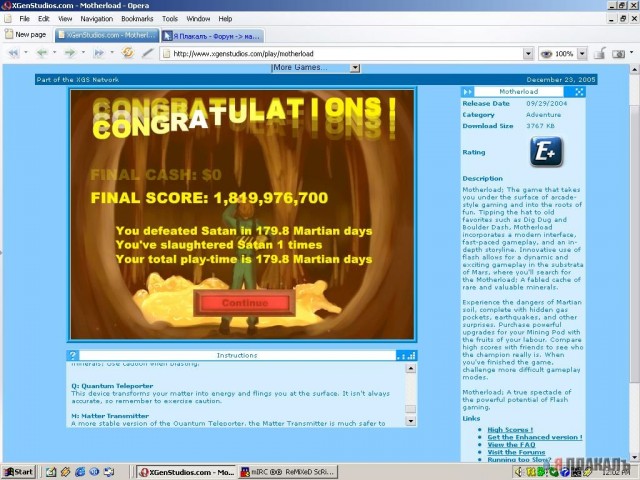This screenshot has width=640, height=480.
Task: Click the red Continue button in game
Action: click(244, 303)
